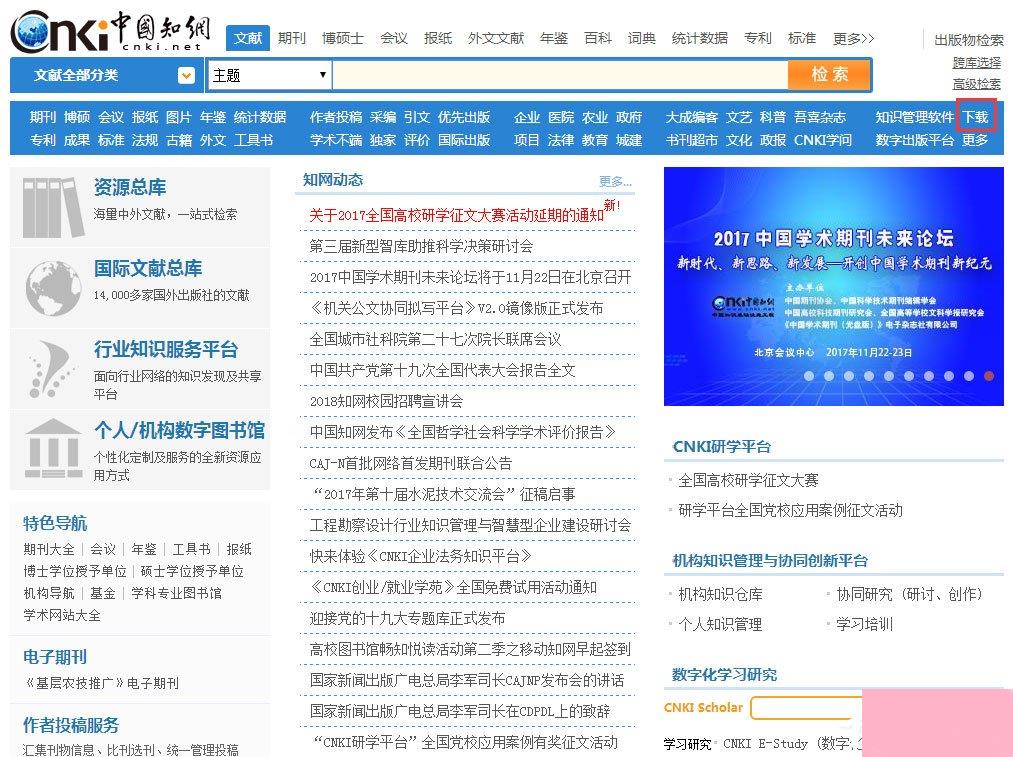Click 作者投稿 in the blue navigation
Viewport: 1013px width, 757px height.
pyautogui.click(x=336, y=117)
